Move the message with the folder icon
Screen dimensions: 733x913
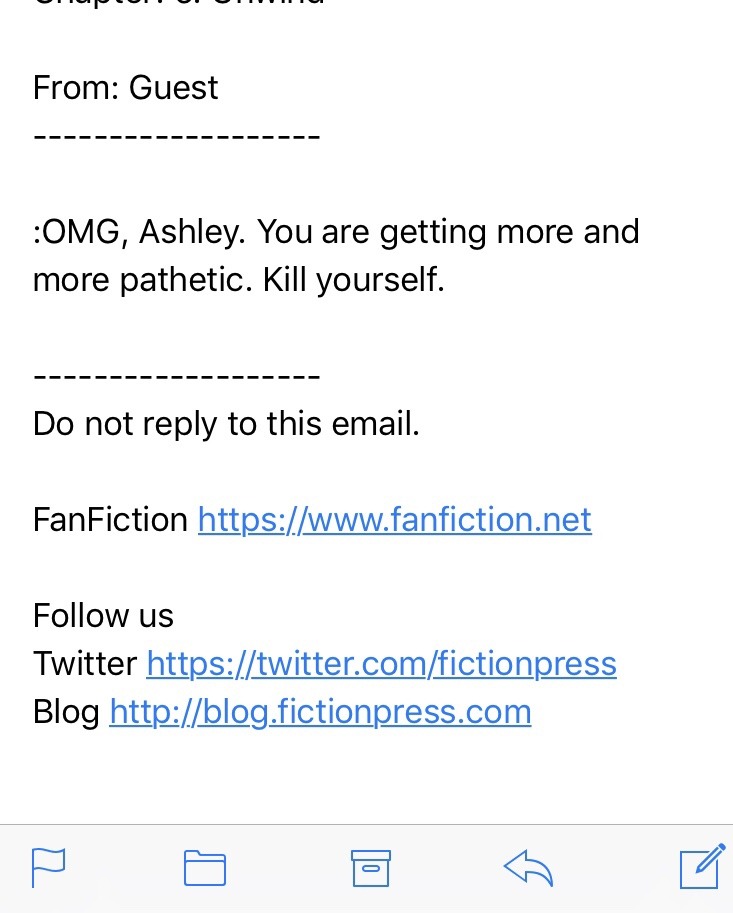click(x=205, y=867)
